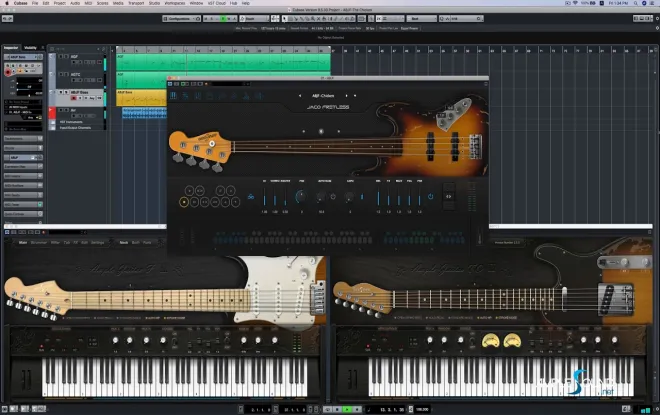Select the Range Selection tool in toolbar

tap(290, 19)
